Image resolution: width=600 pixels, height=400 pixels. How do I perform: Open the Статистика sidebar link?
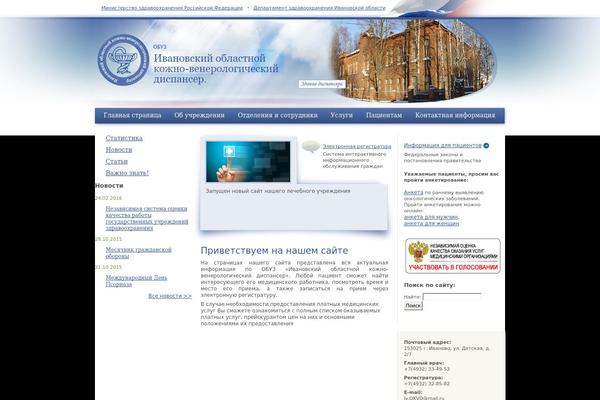[x=124, y=138]
